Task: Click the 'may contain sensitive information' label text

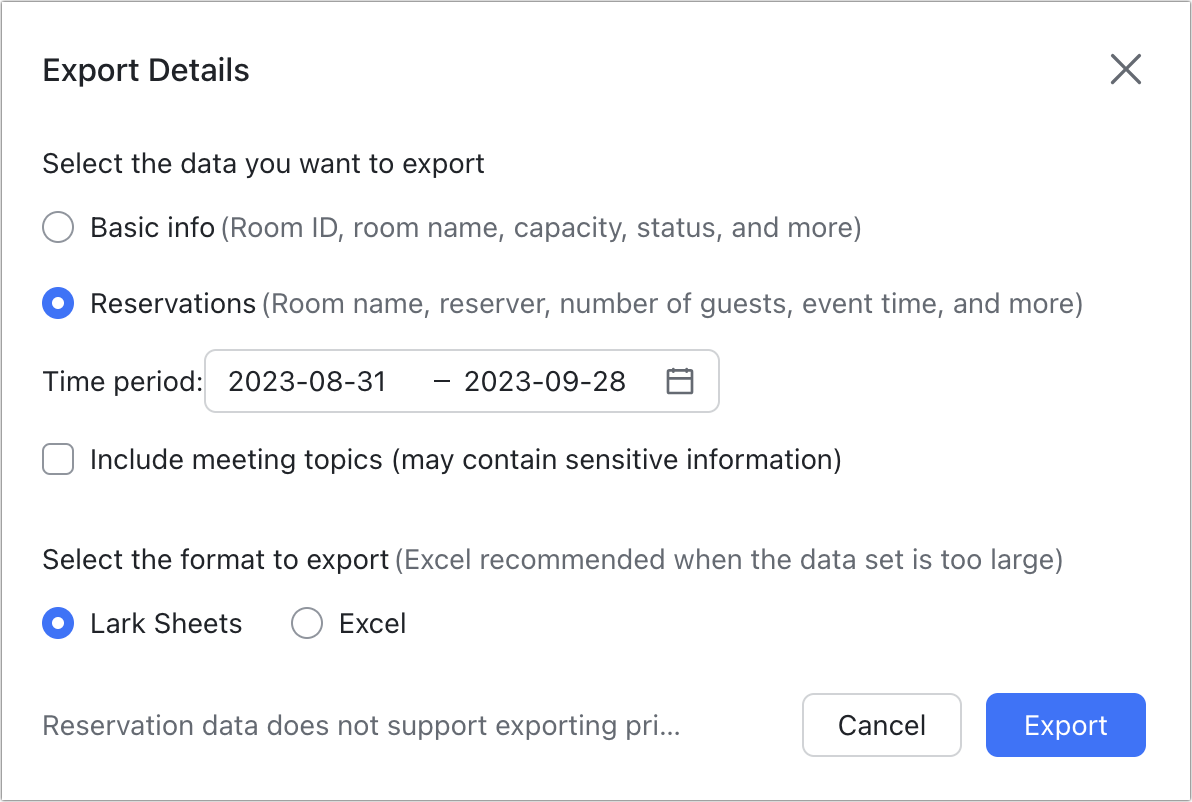Action: [x=616, y=460]
